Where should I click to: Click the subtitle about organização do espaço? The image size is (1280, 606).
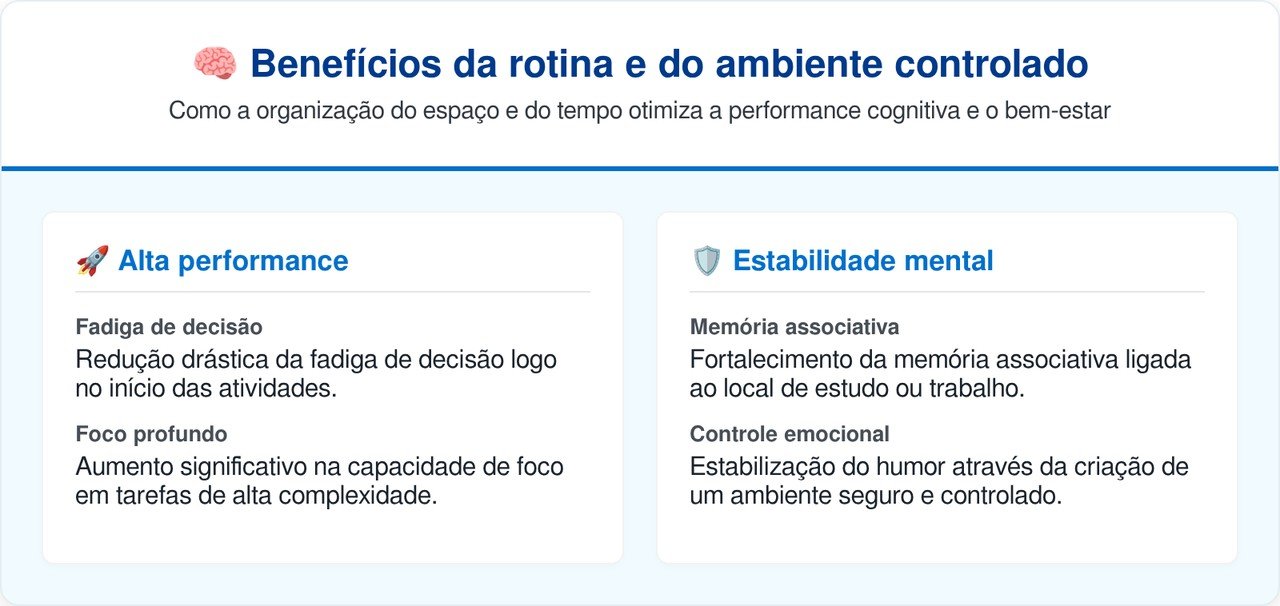(640, 111)
